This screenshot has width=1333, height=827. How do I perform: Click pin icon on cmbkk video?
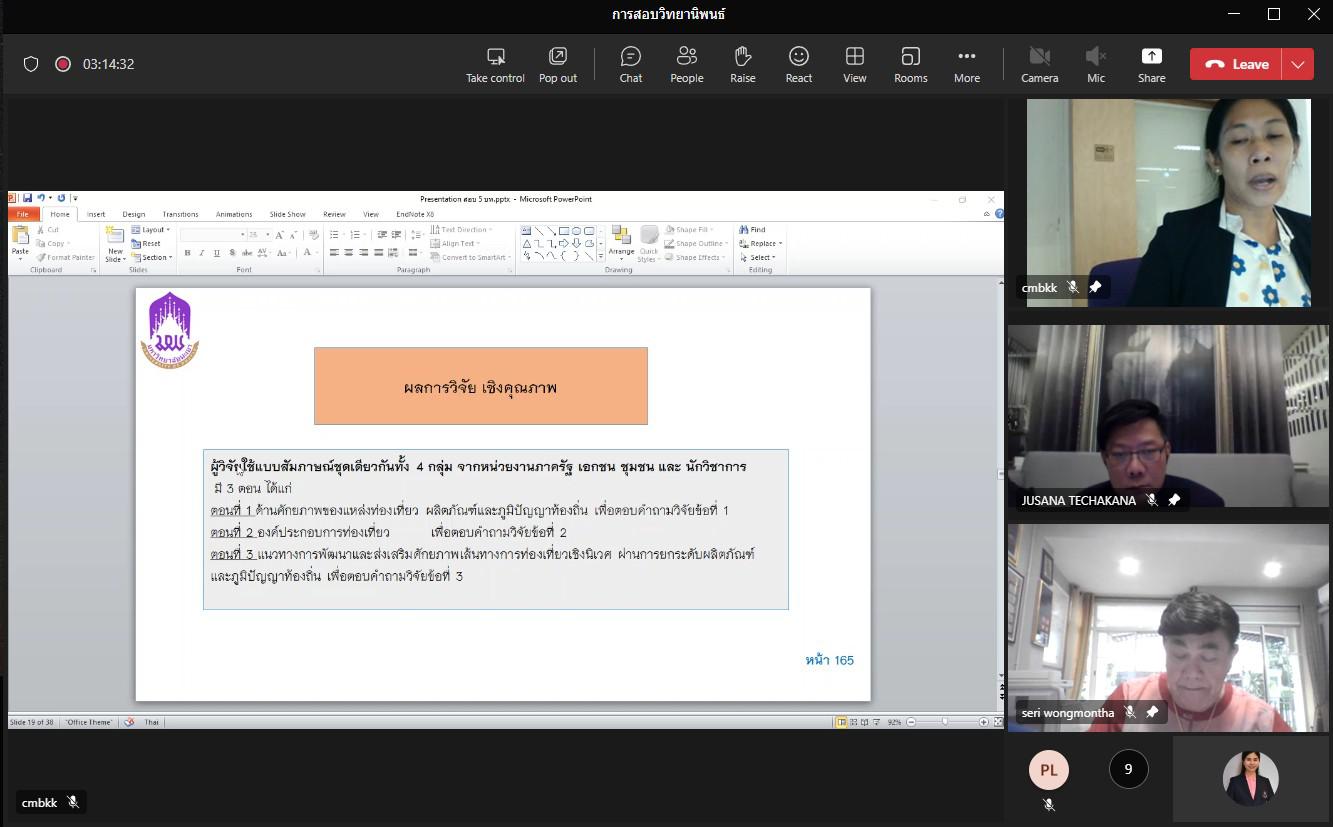(1095, 287)
